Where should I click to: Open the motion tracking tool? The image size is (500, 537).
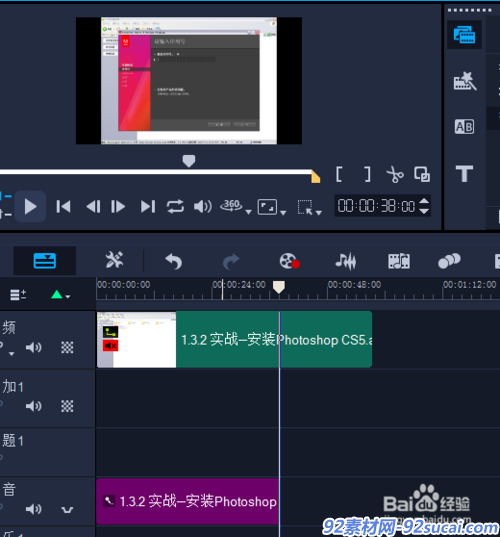(x=449, y=261)
